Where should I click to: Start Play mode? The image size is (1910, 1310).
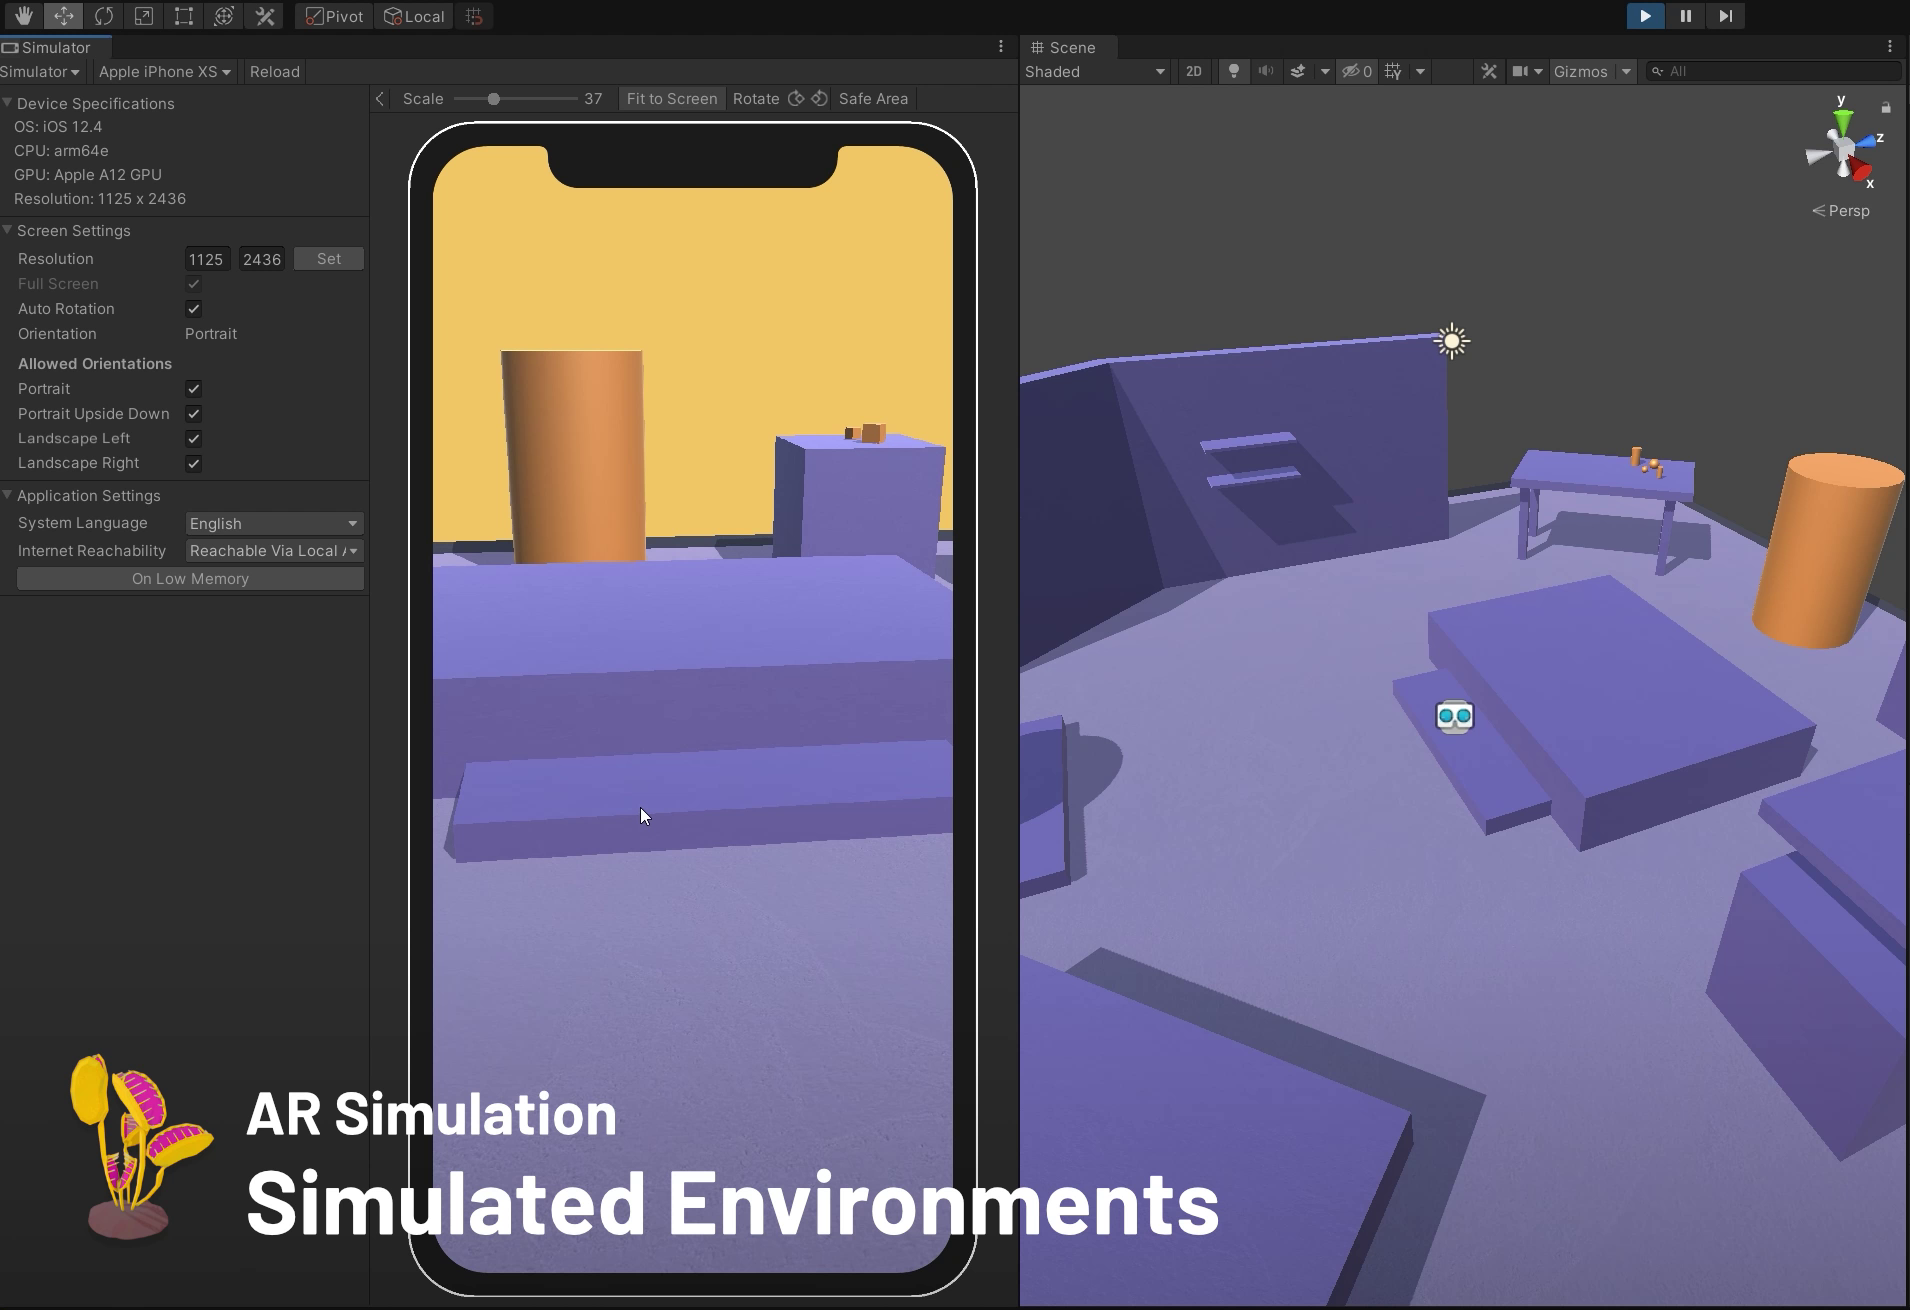click(x=1645, y=16)
